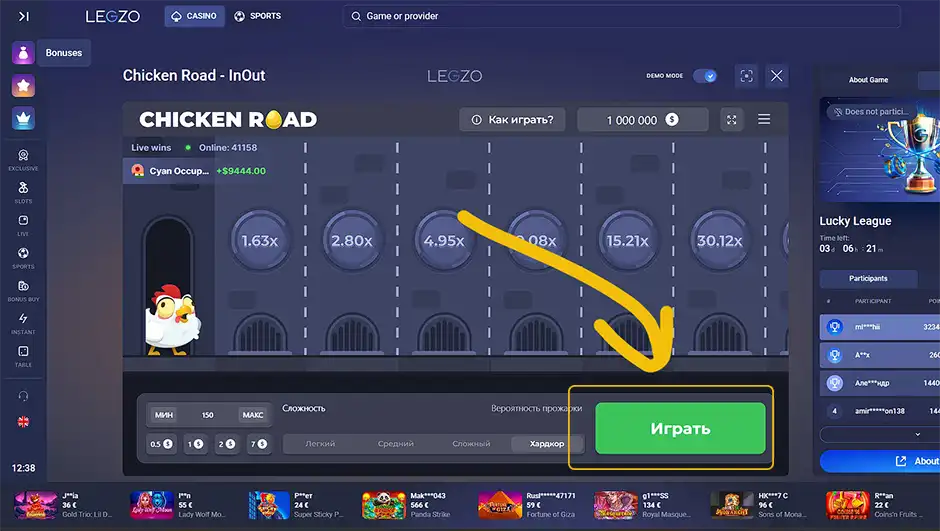Switch to the Casino tab
The image size is (940, 531).
(194, 16)
